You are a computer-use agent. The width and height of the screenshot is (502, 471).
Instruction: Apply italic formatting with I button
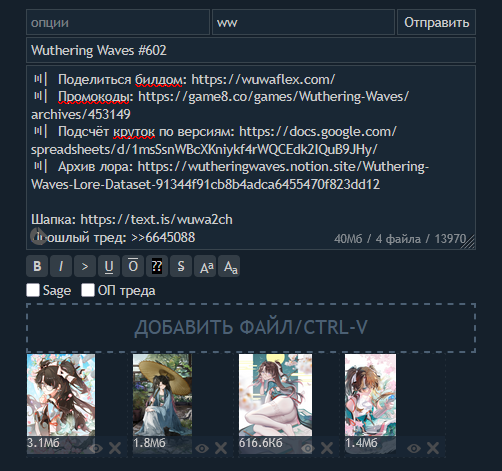pyautogui.click(x=61, y=266)
